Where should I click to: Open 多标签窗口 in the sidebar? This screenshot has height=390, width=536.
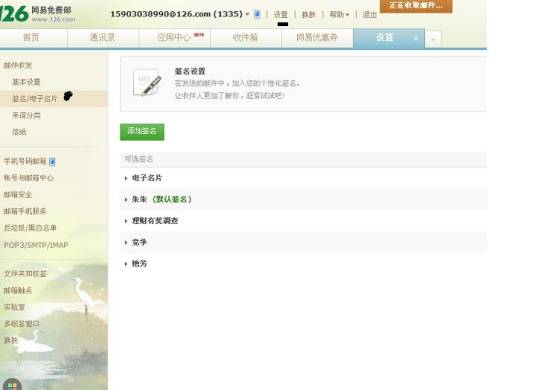pyautogui.click(x=22, y=324)
